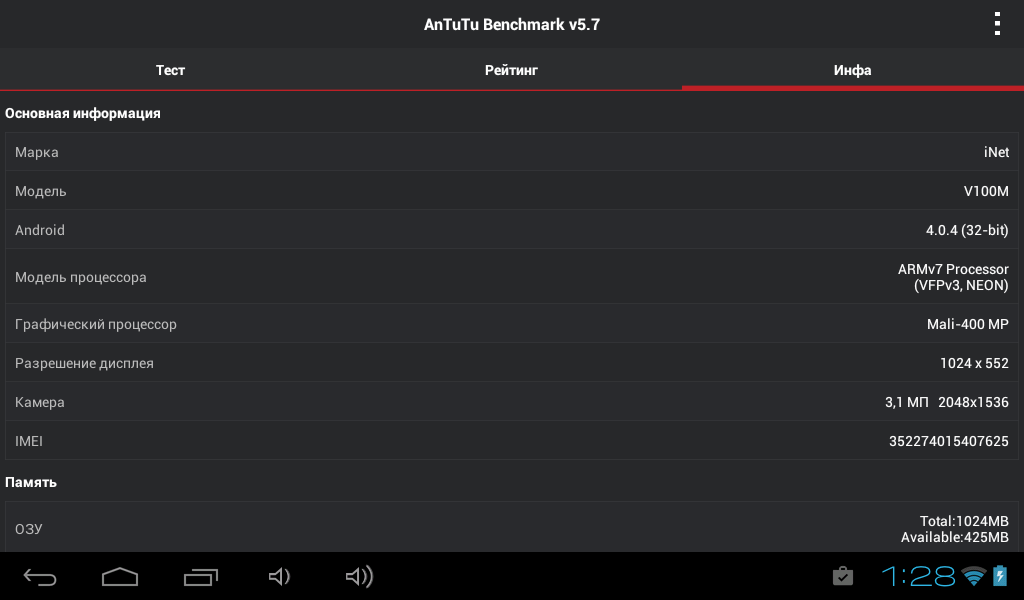The image size is (1024, 600).
Task: Tap the Графический процессор Mali-400 row
Action: point(512,324)
